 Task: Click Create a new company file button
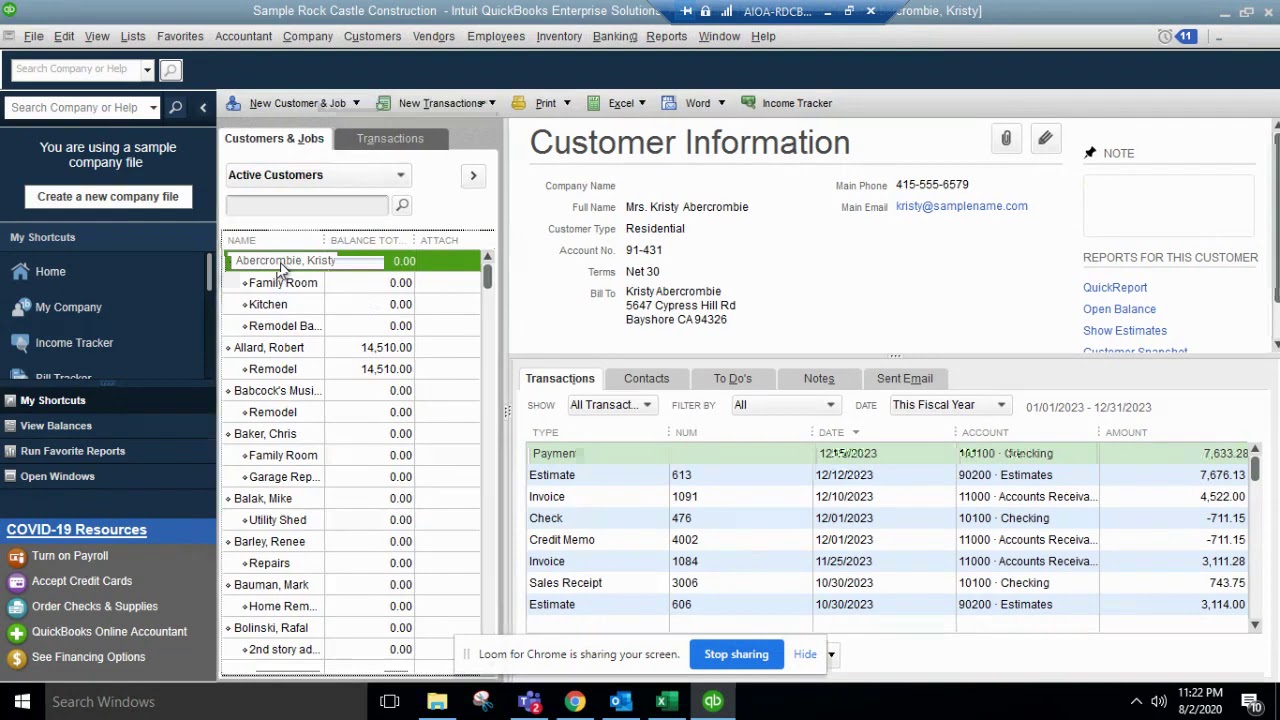[x=108, y=197]
